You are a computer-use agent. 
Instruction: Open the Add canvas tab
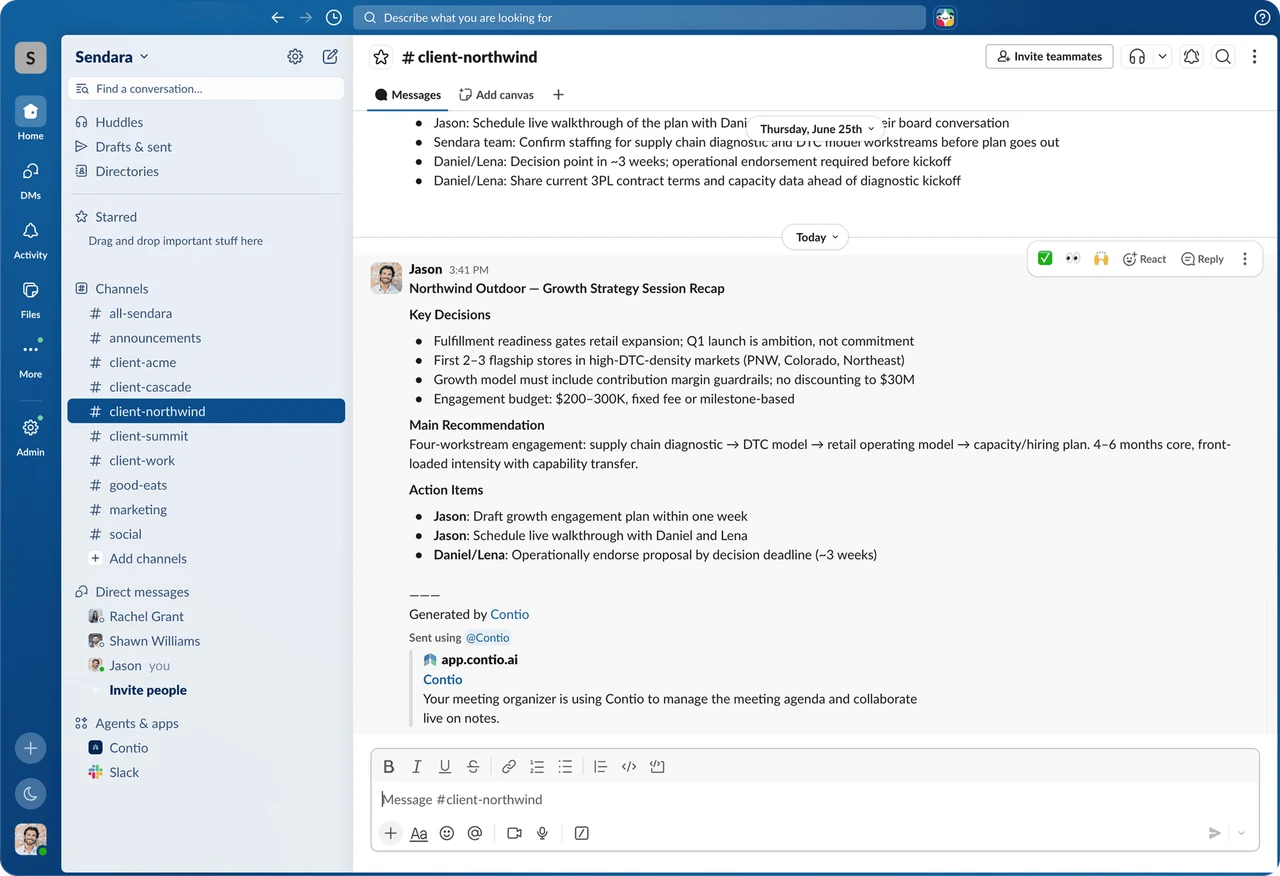(496, 95)
